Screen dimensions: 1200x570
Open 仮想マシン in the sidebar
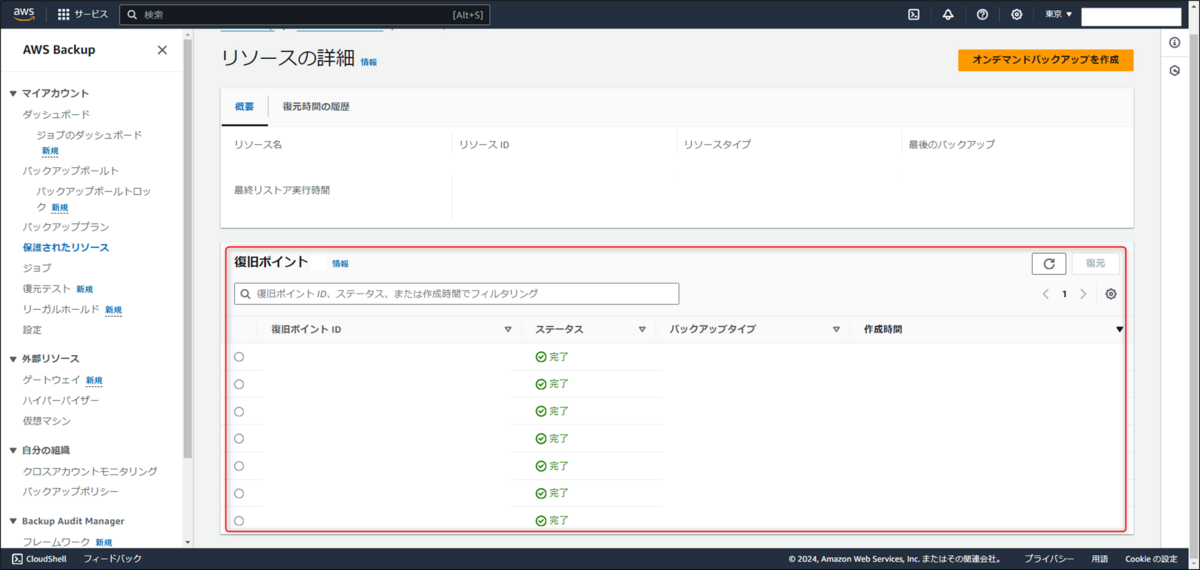[x=47, y=421]
